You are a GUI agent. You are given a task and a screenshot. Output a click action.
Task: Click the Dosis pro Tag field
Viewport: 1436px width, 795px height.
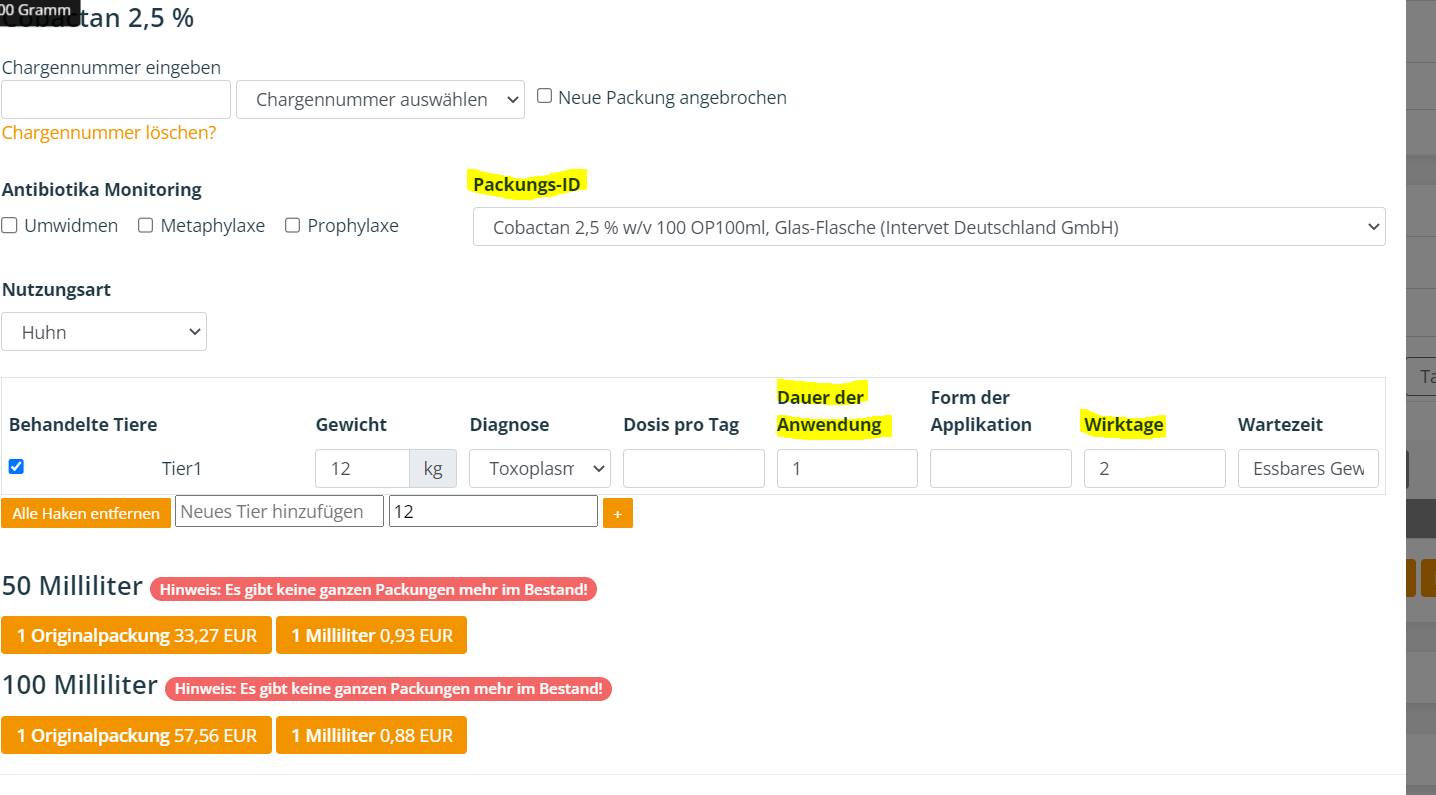pyautogui.click(x=694, y=468)
